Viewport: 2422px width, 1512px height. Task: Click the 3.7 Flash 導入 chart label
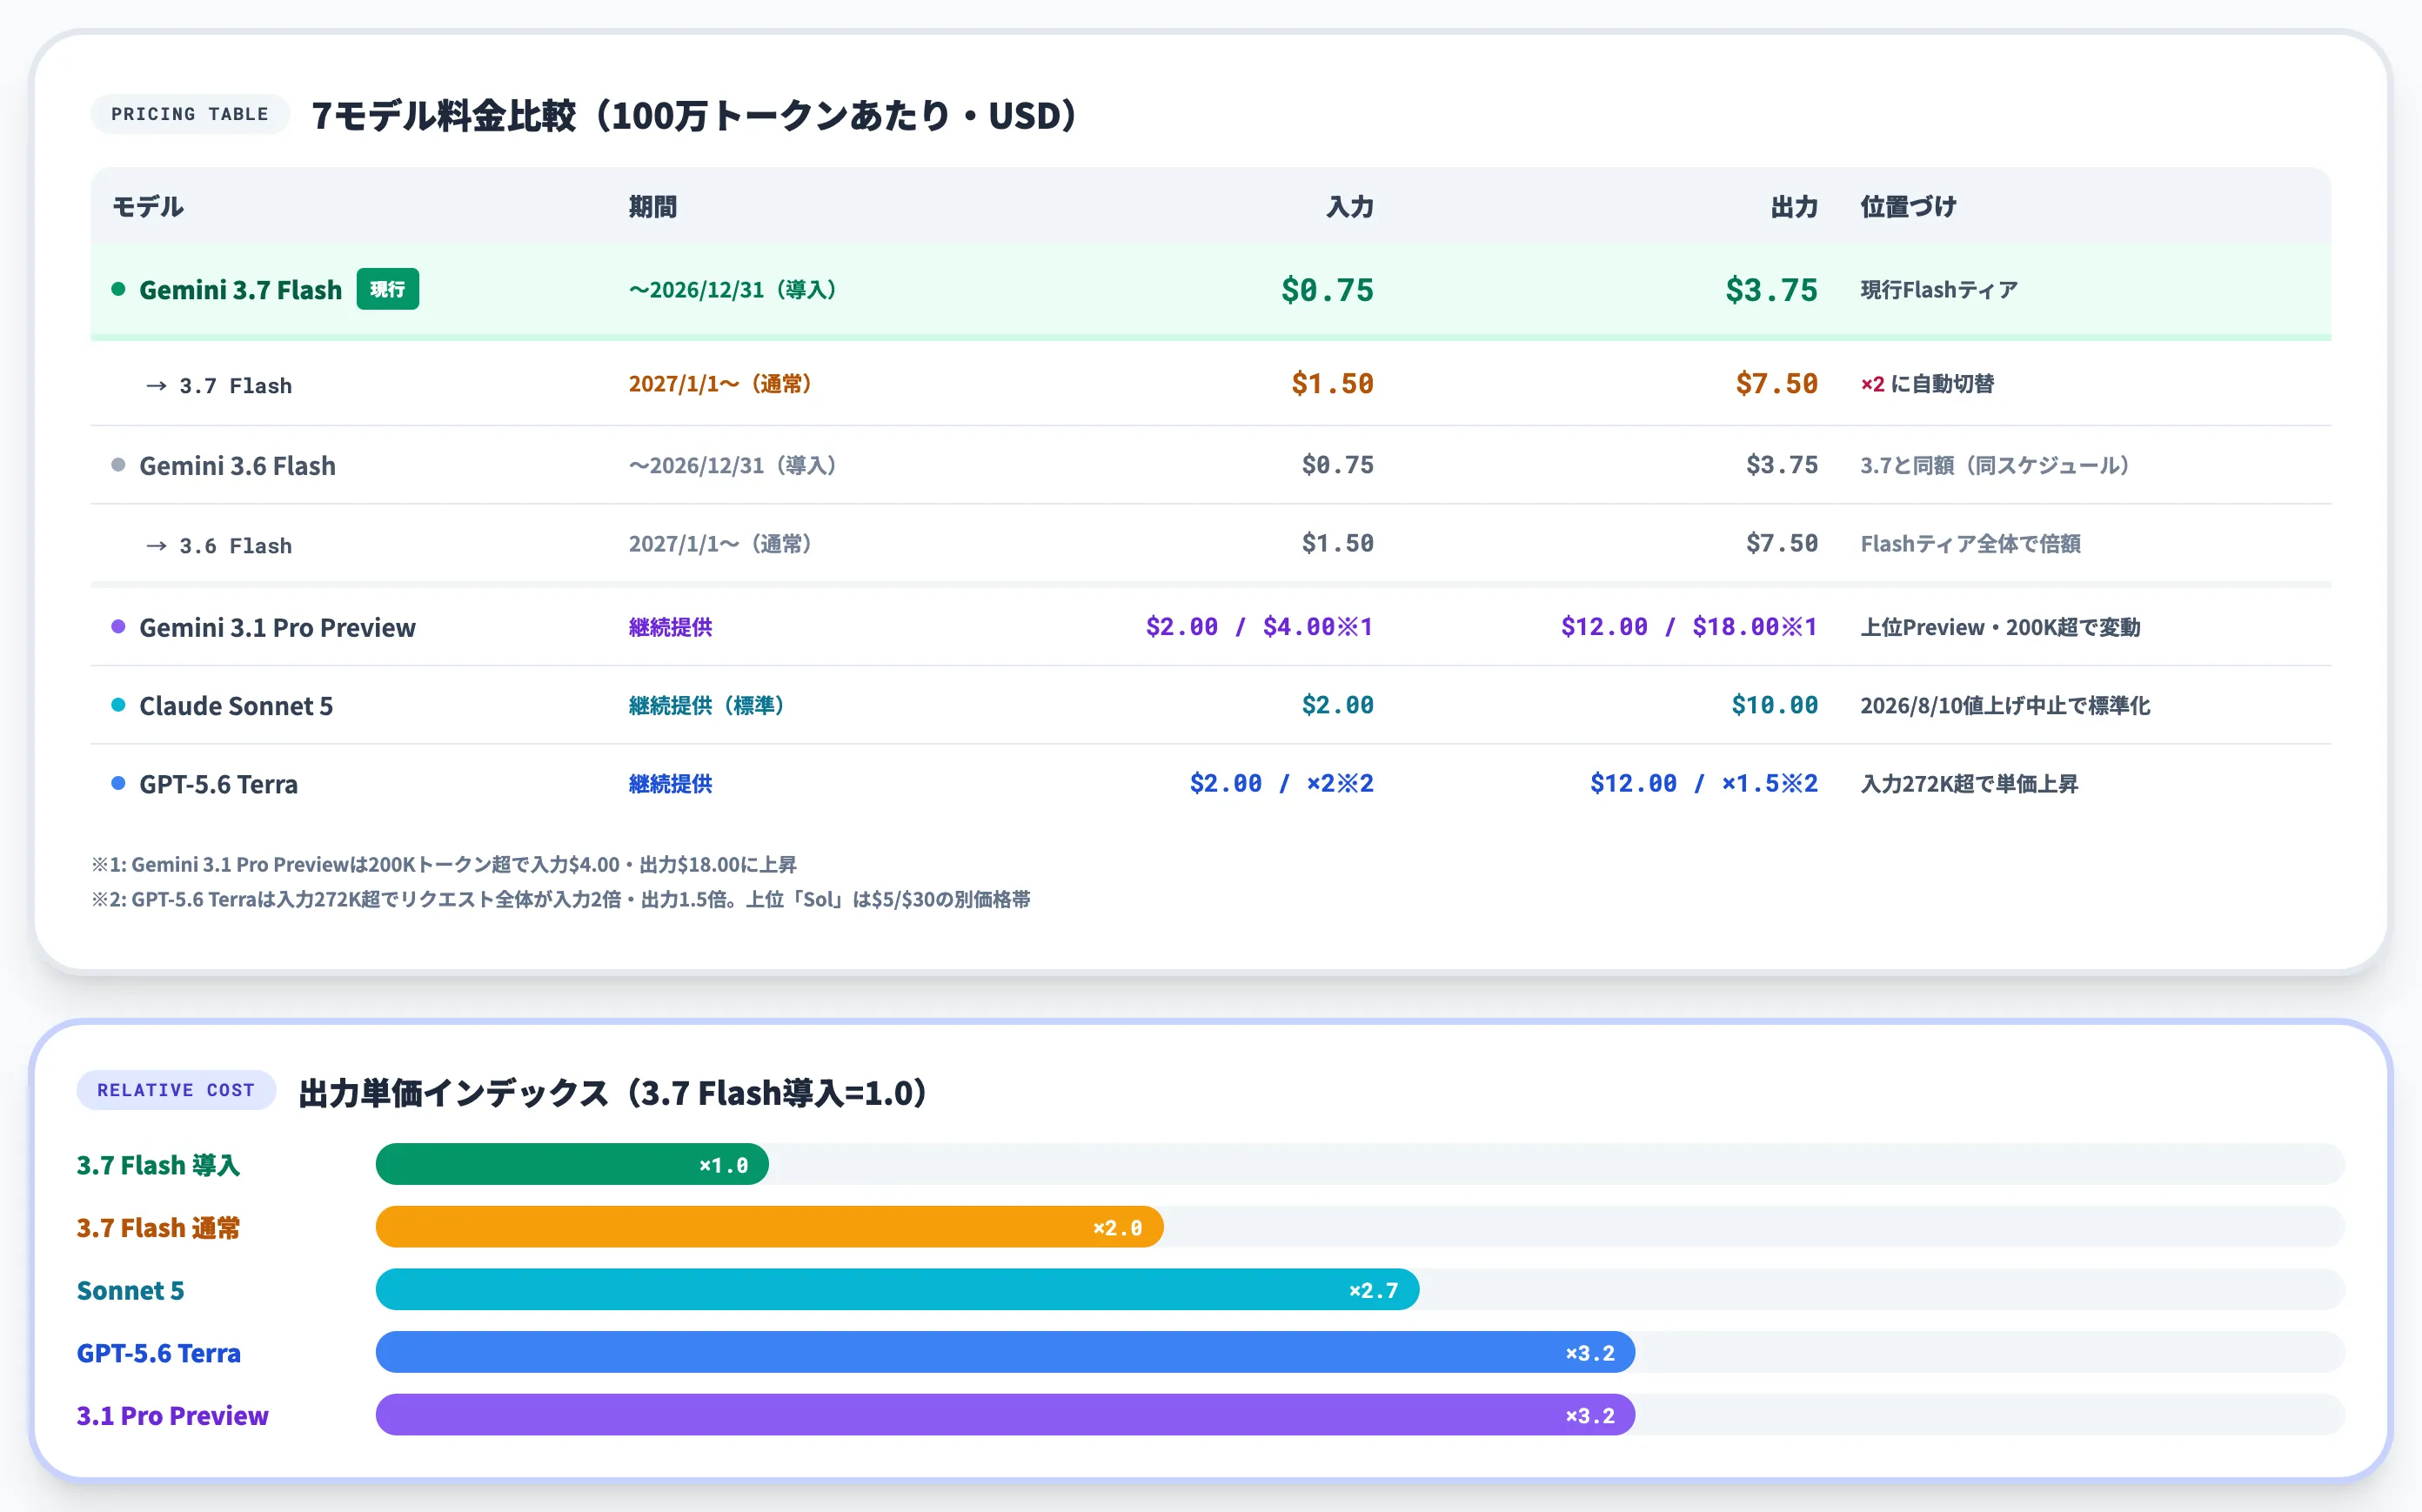[158, 1165]
